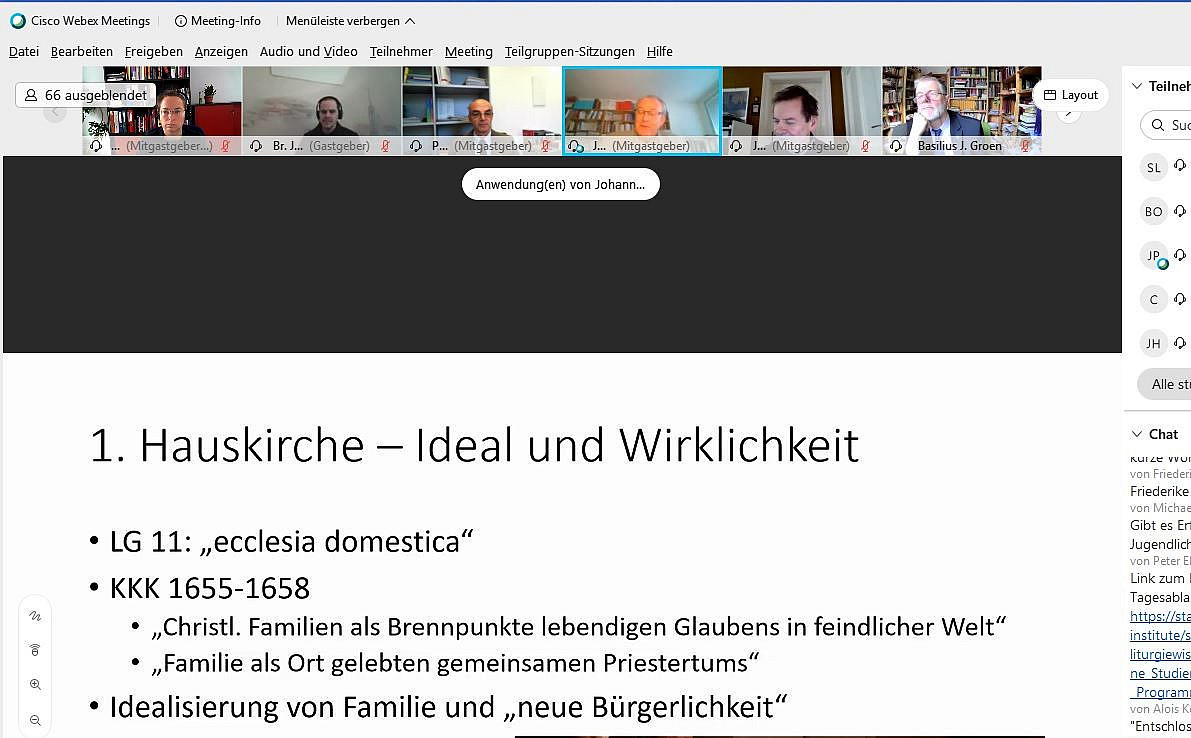The image size is (1191, 738).
Task: Toggle Menüleiste verbergen to hide menu bar
Action: pos(350,21)
